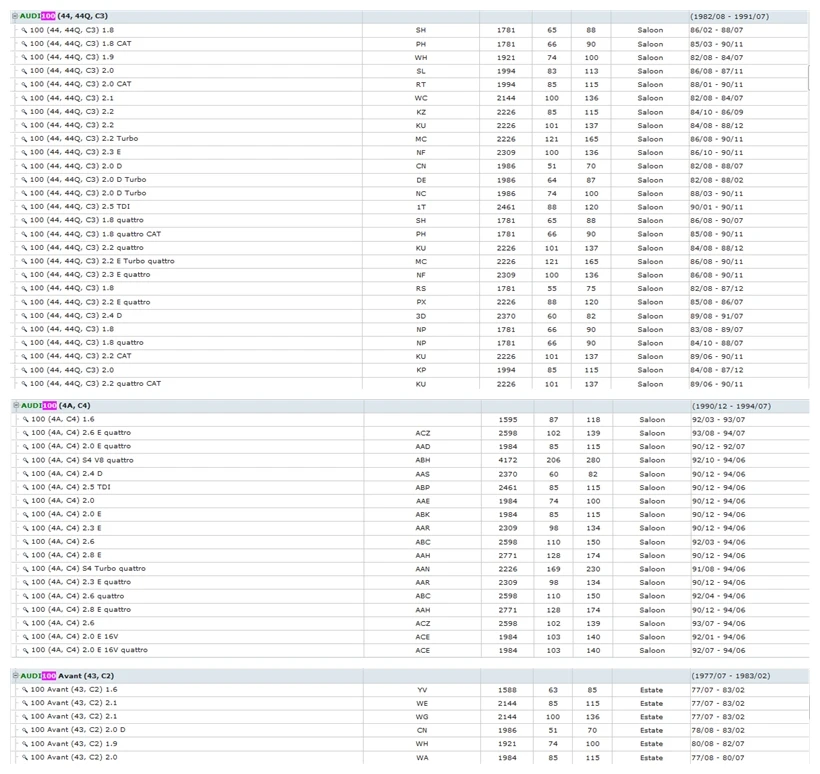The height and width of the screenshot is (774, 820).
Task: Click magnifier icon next to 100 Avant (43, C2) 1.6
Action: pyautogui.click(x=25, y=690)
